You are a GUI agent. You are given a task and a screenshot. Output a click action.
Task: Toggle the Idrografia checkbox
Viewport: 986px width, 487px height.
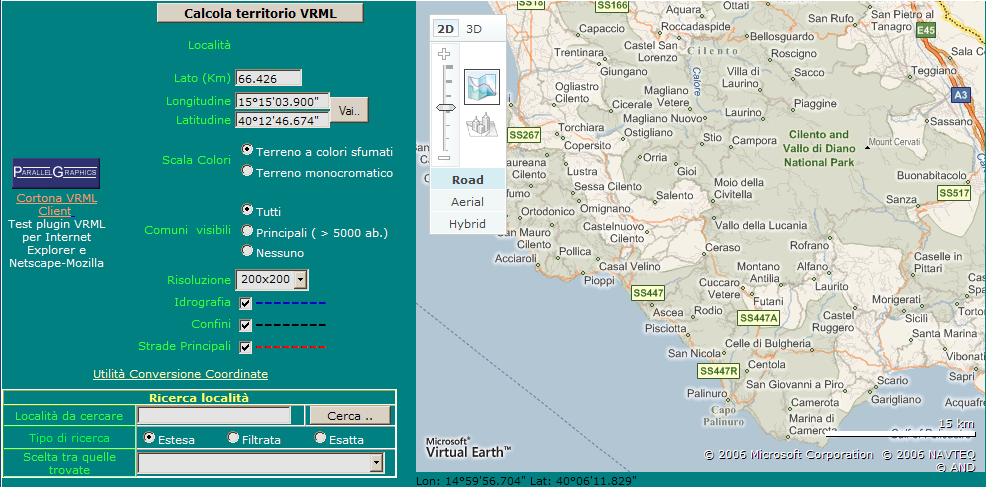click(245, 303)
